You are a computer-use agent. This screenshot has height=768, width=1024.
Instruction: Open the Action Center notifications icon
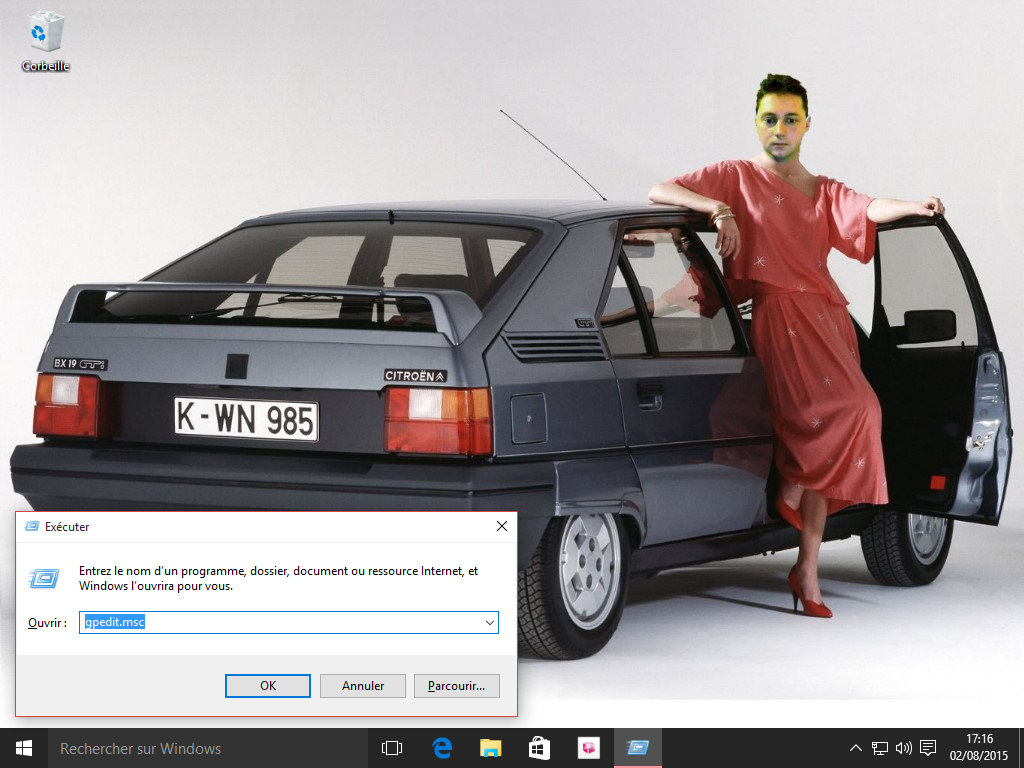pos(928,747)
